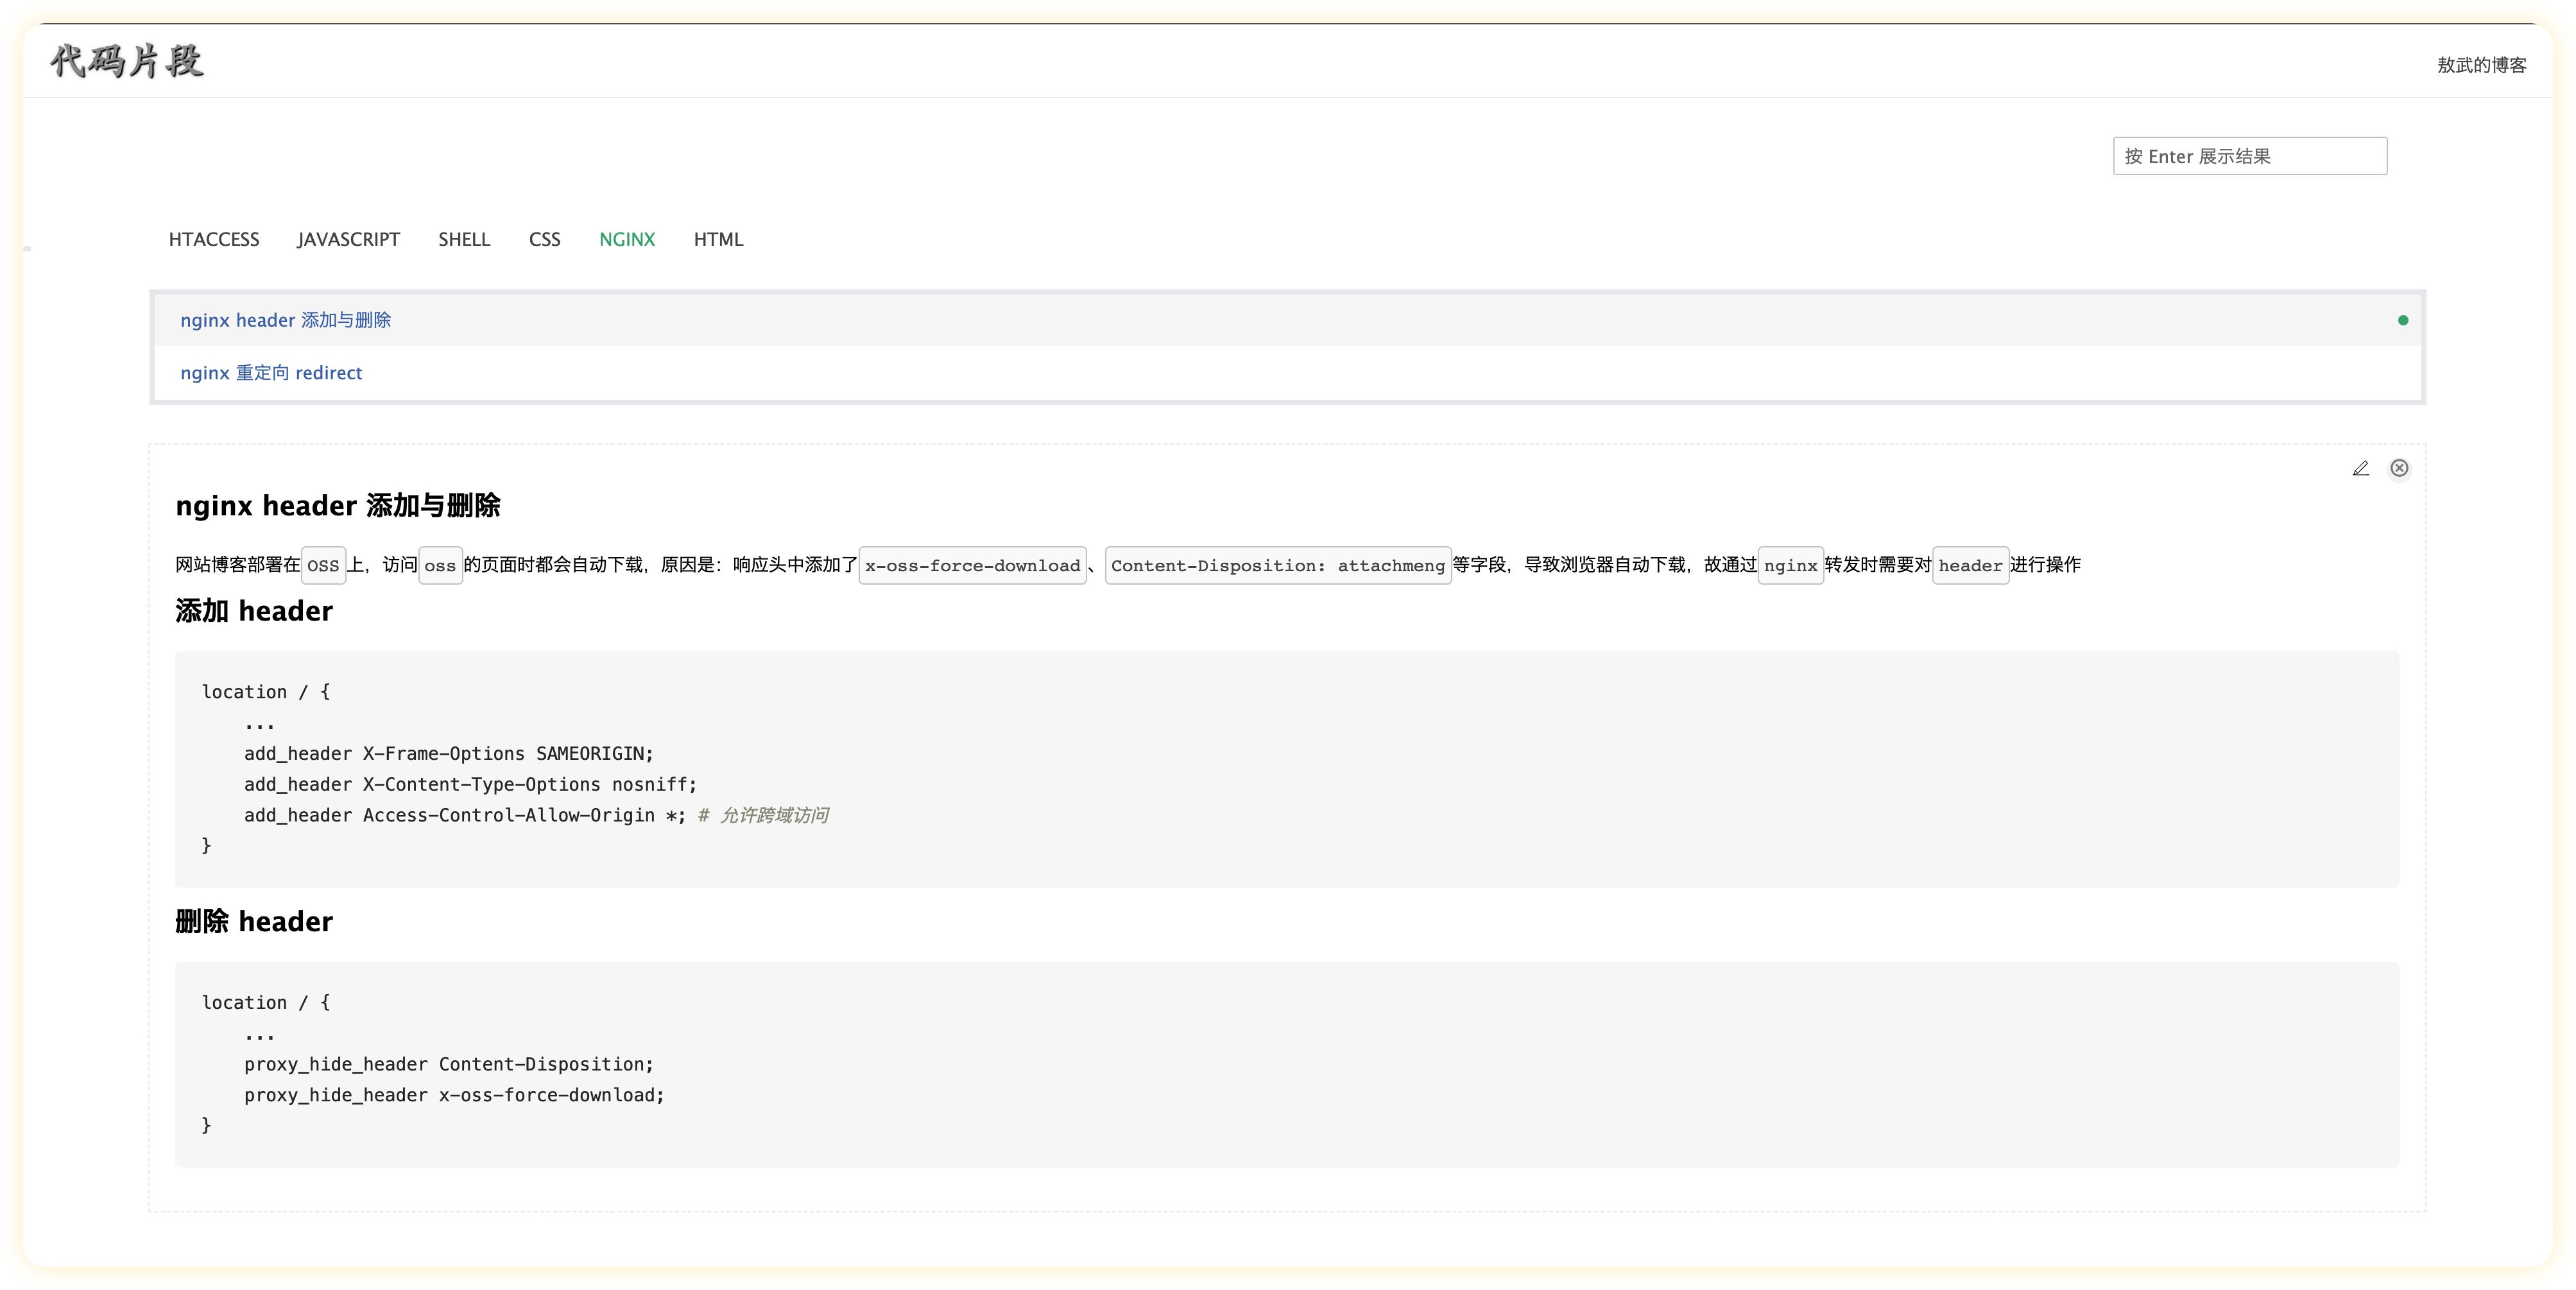This screenshot has width=2576, height=1290.
Task: Open the CSS category tab
Action: pos(545,239)
